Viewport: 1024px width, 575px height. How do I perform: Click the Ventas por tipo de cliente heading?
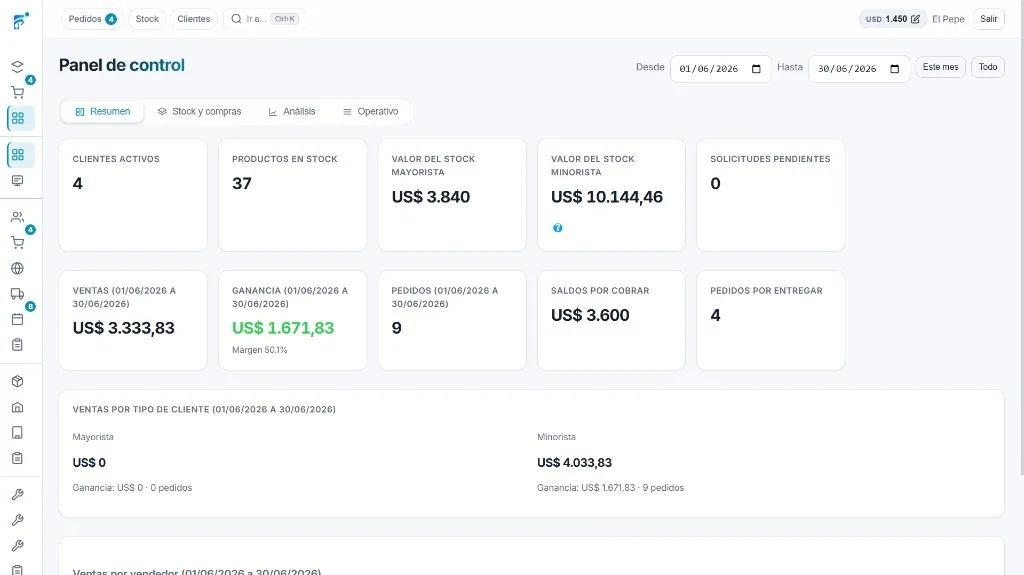pos(204,410)
